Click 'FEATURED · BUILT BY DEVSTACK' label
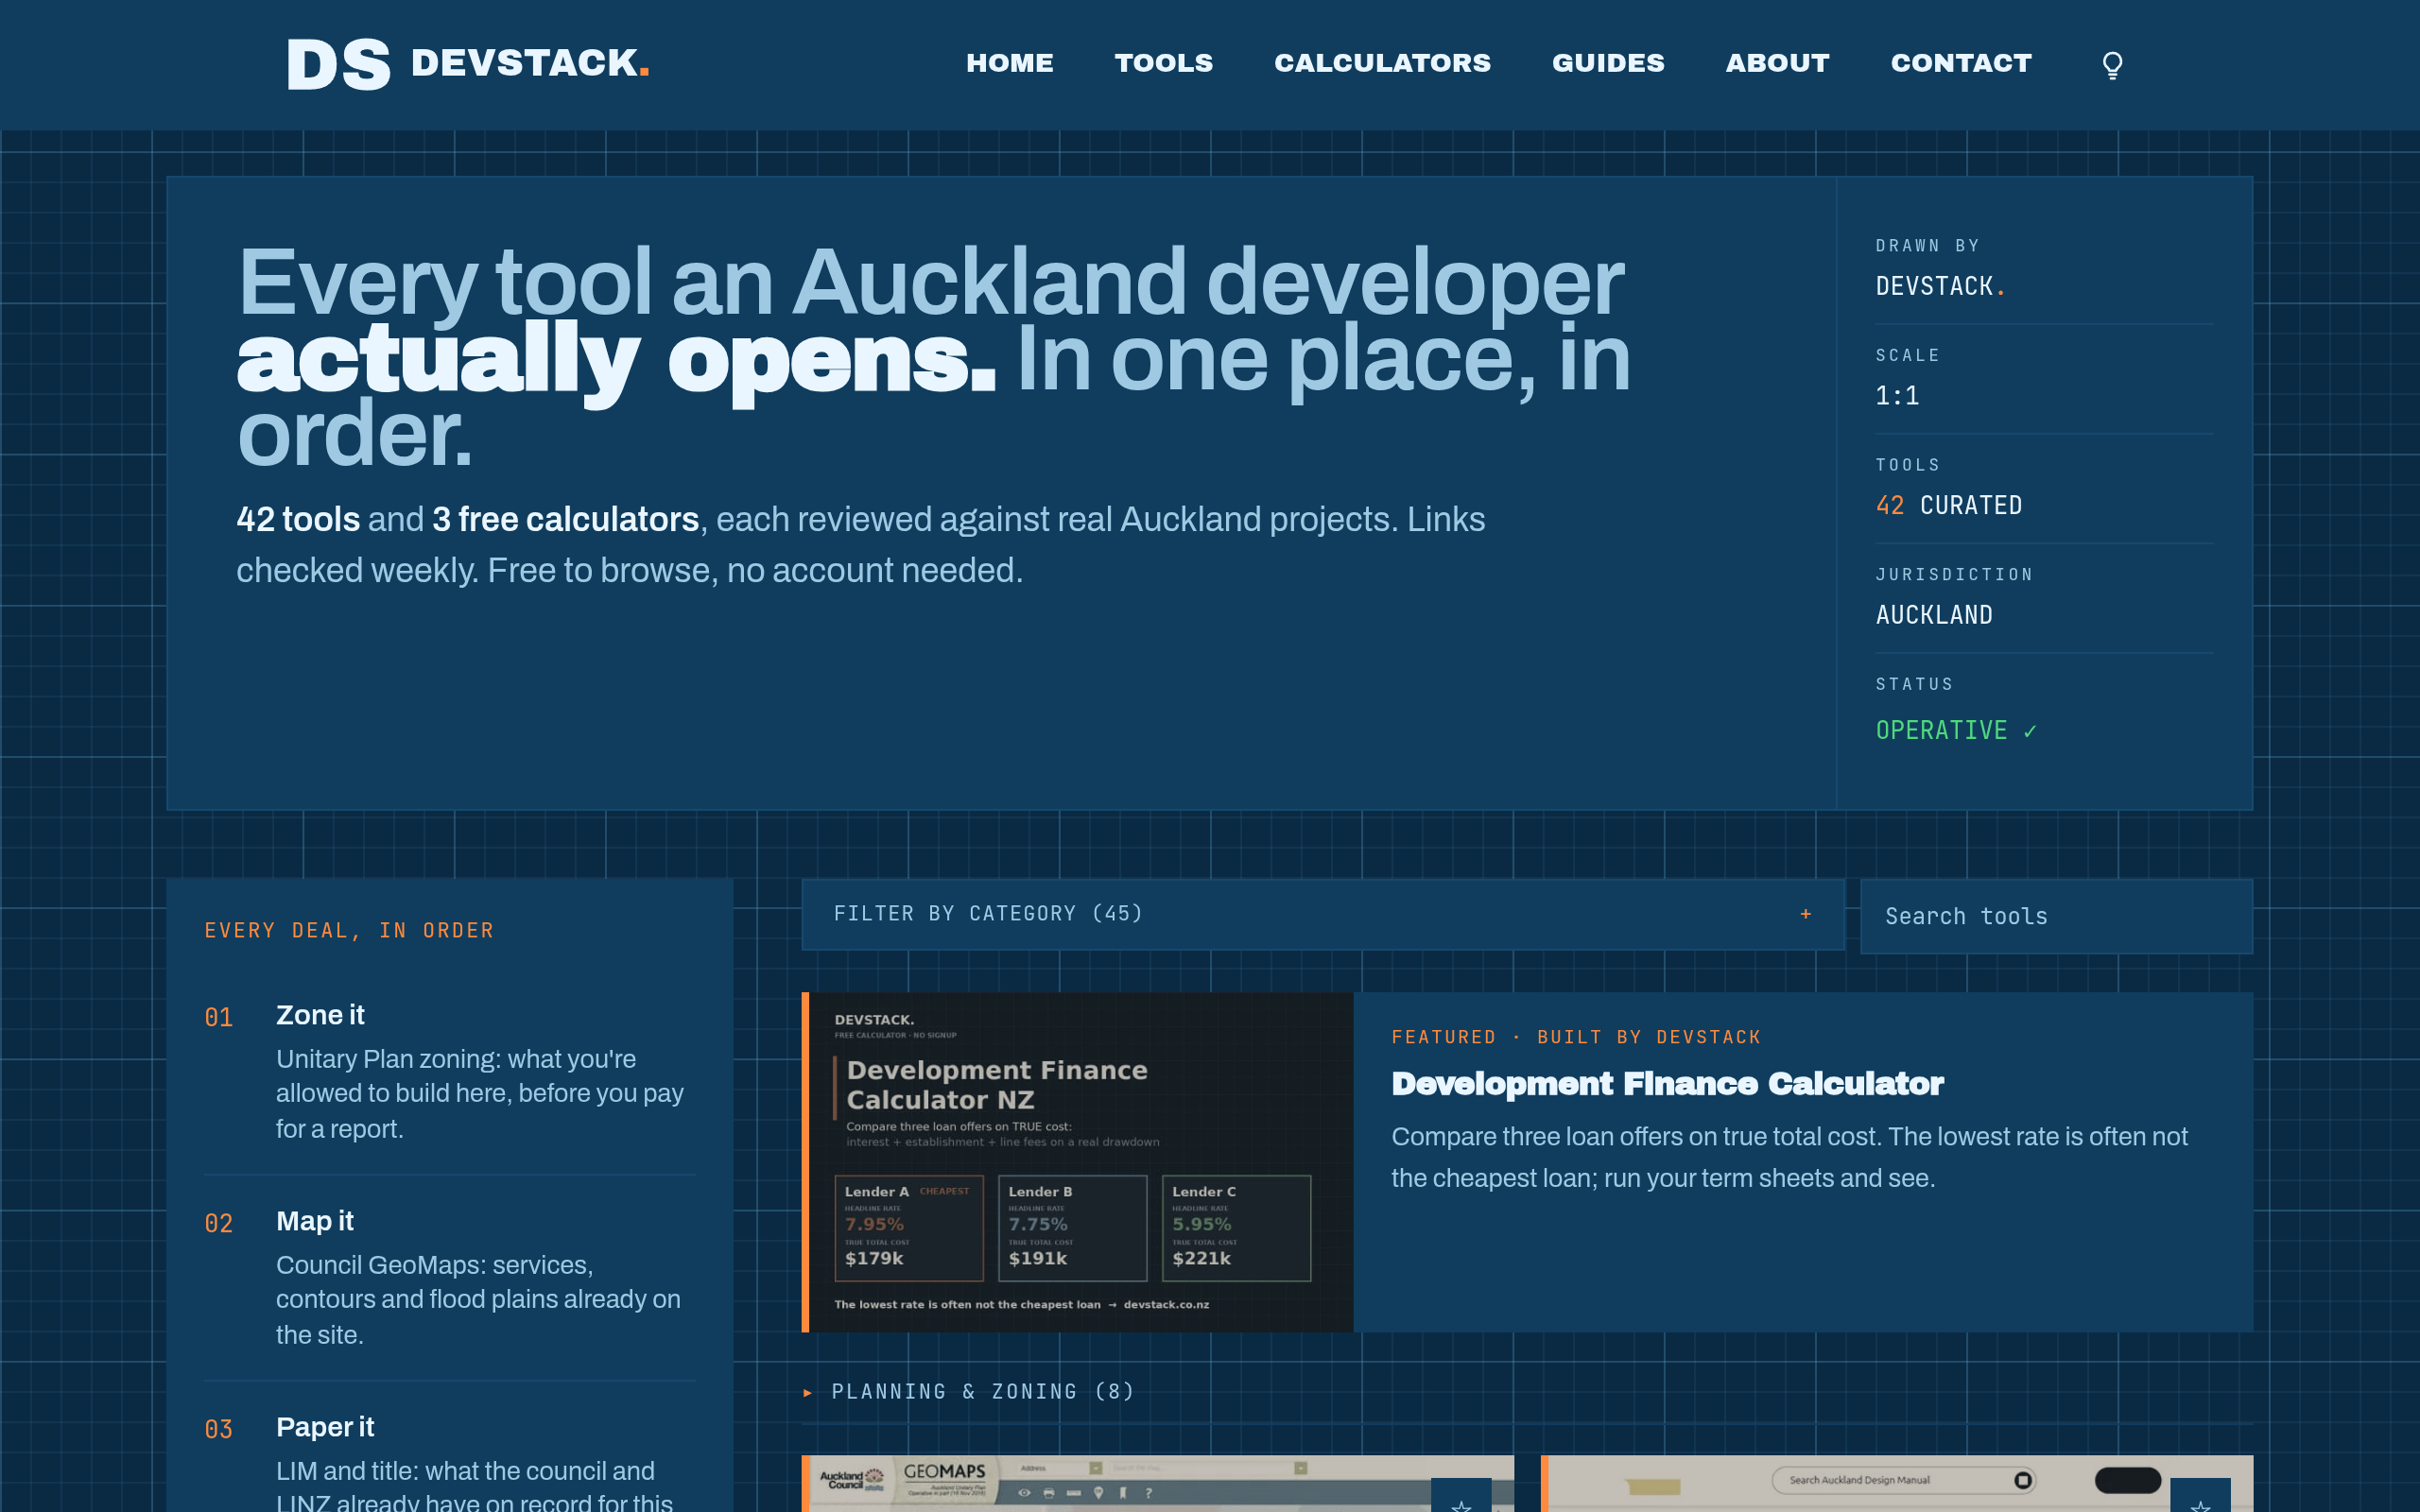2420x1512 pixels. point(1576,1038)
